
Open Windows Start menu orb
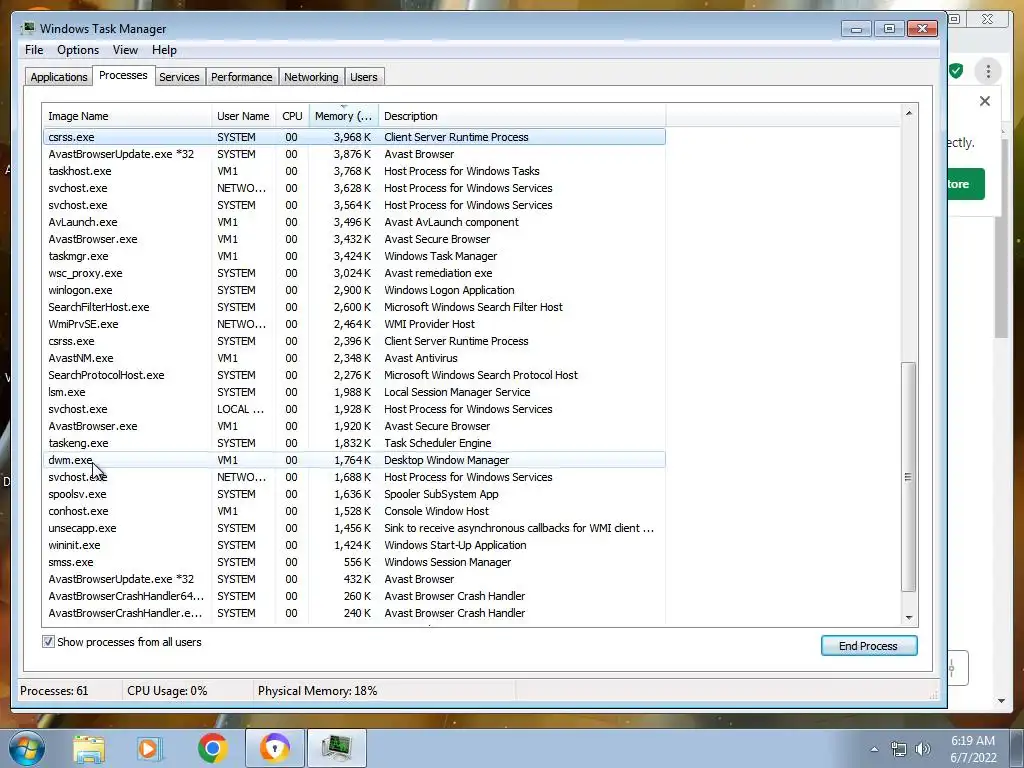point(26,748)
